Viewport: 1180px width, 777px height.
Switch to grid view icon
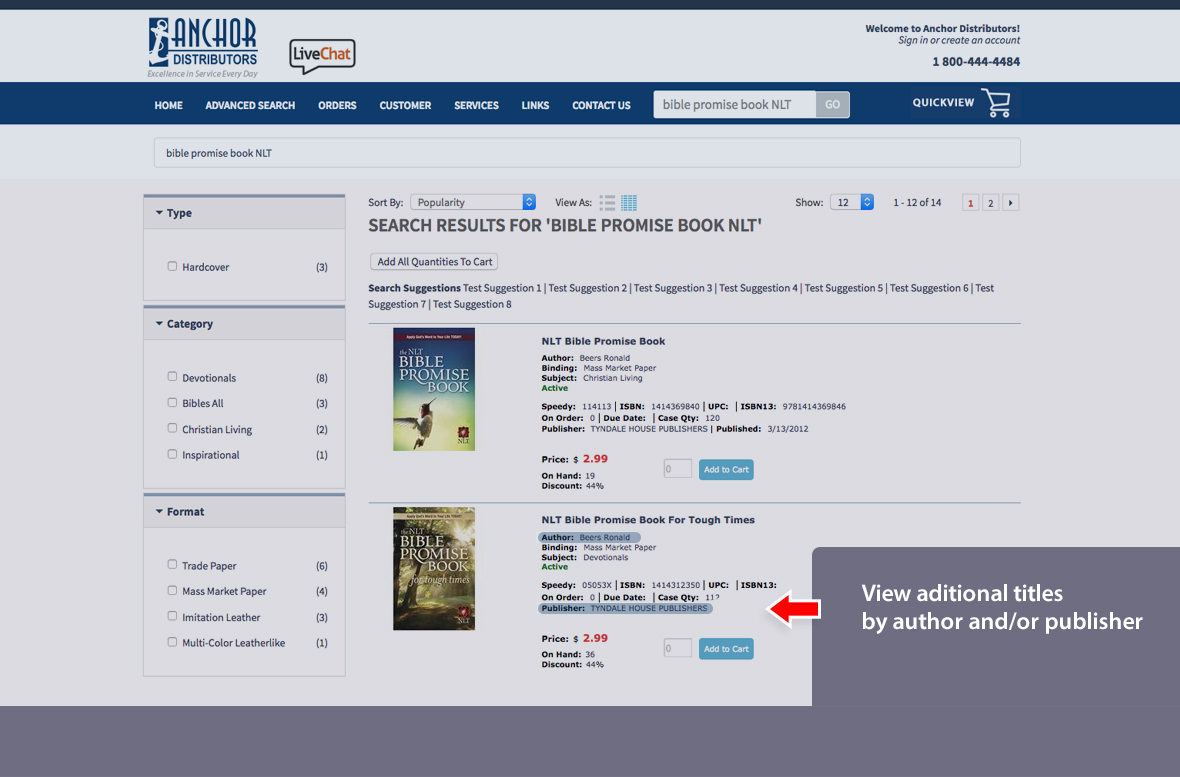(x=629, y=203)
